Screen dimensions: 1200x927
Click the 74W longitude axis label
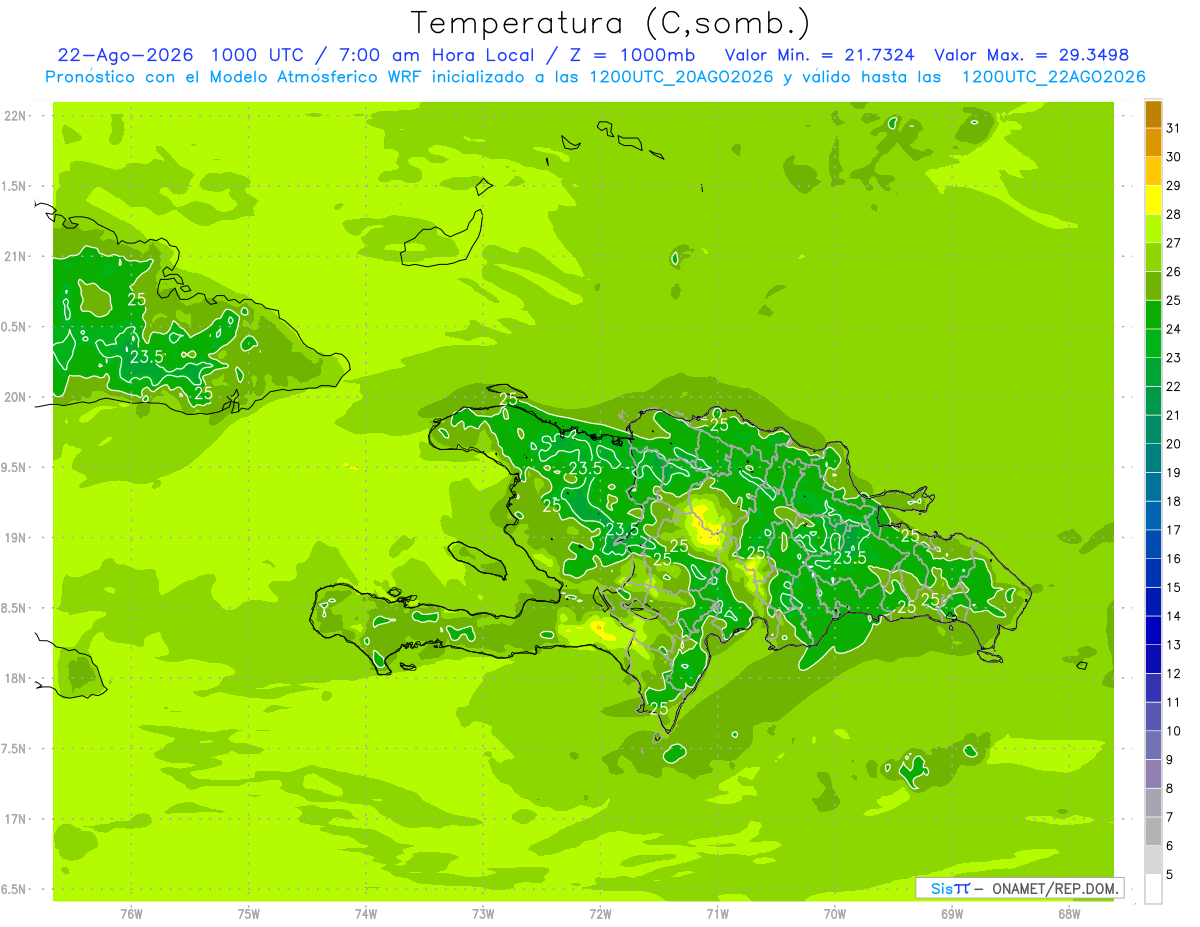pos(366,914)
